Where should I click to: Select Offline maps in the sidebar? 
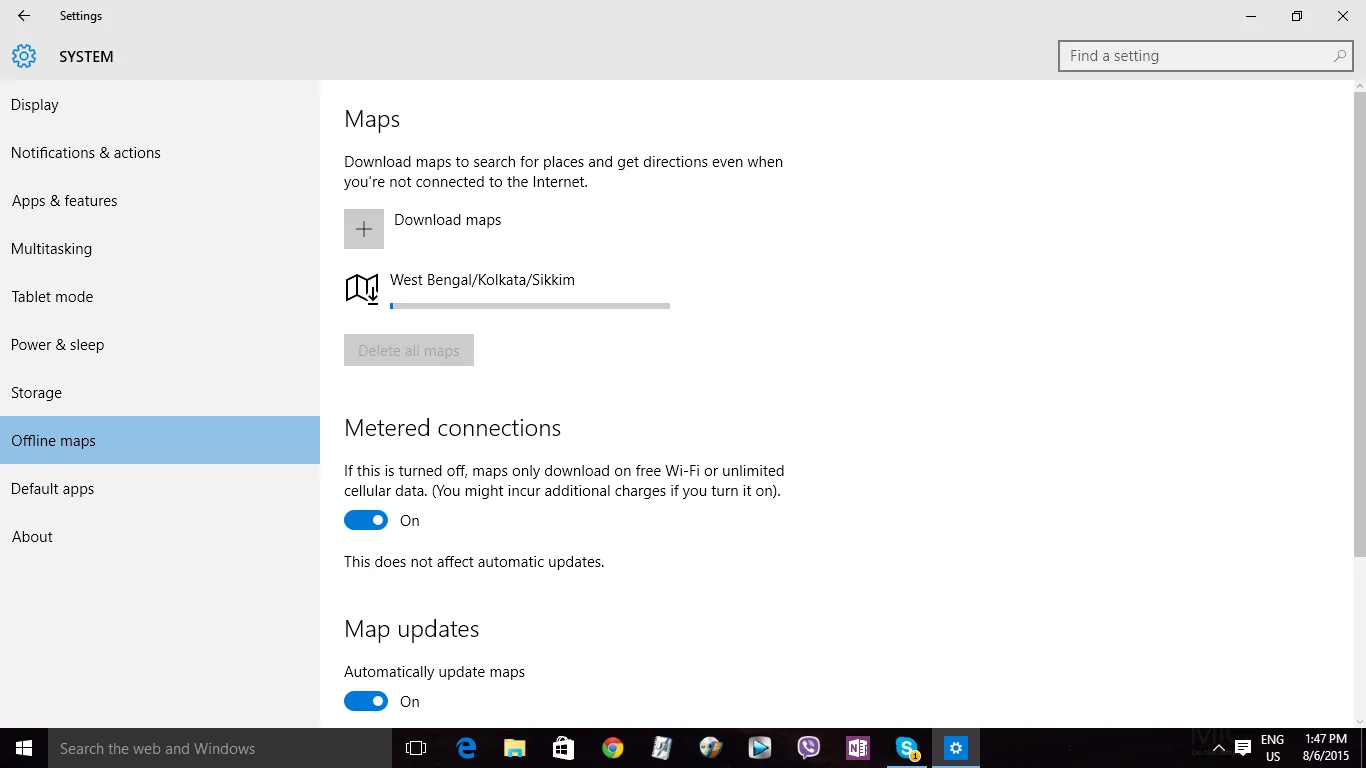pos(160,440)
